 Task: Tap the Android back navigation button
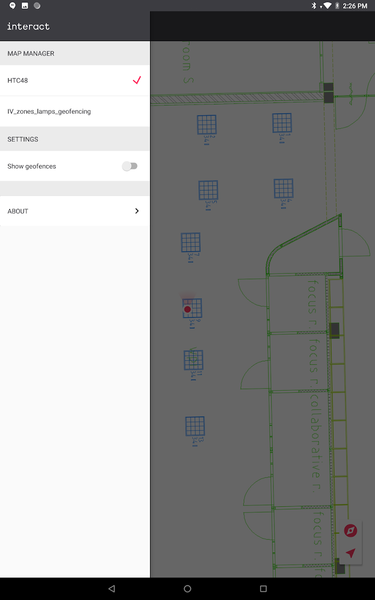(111, 589)
